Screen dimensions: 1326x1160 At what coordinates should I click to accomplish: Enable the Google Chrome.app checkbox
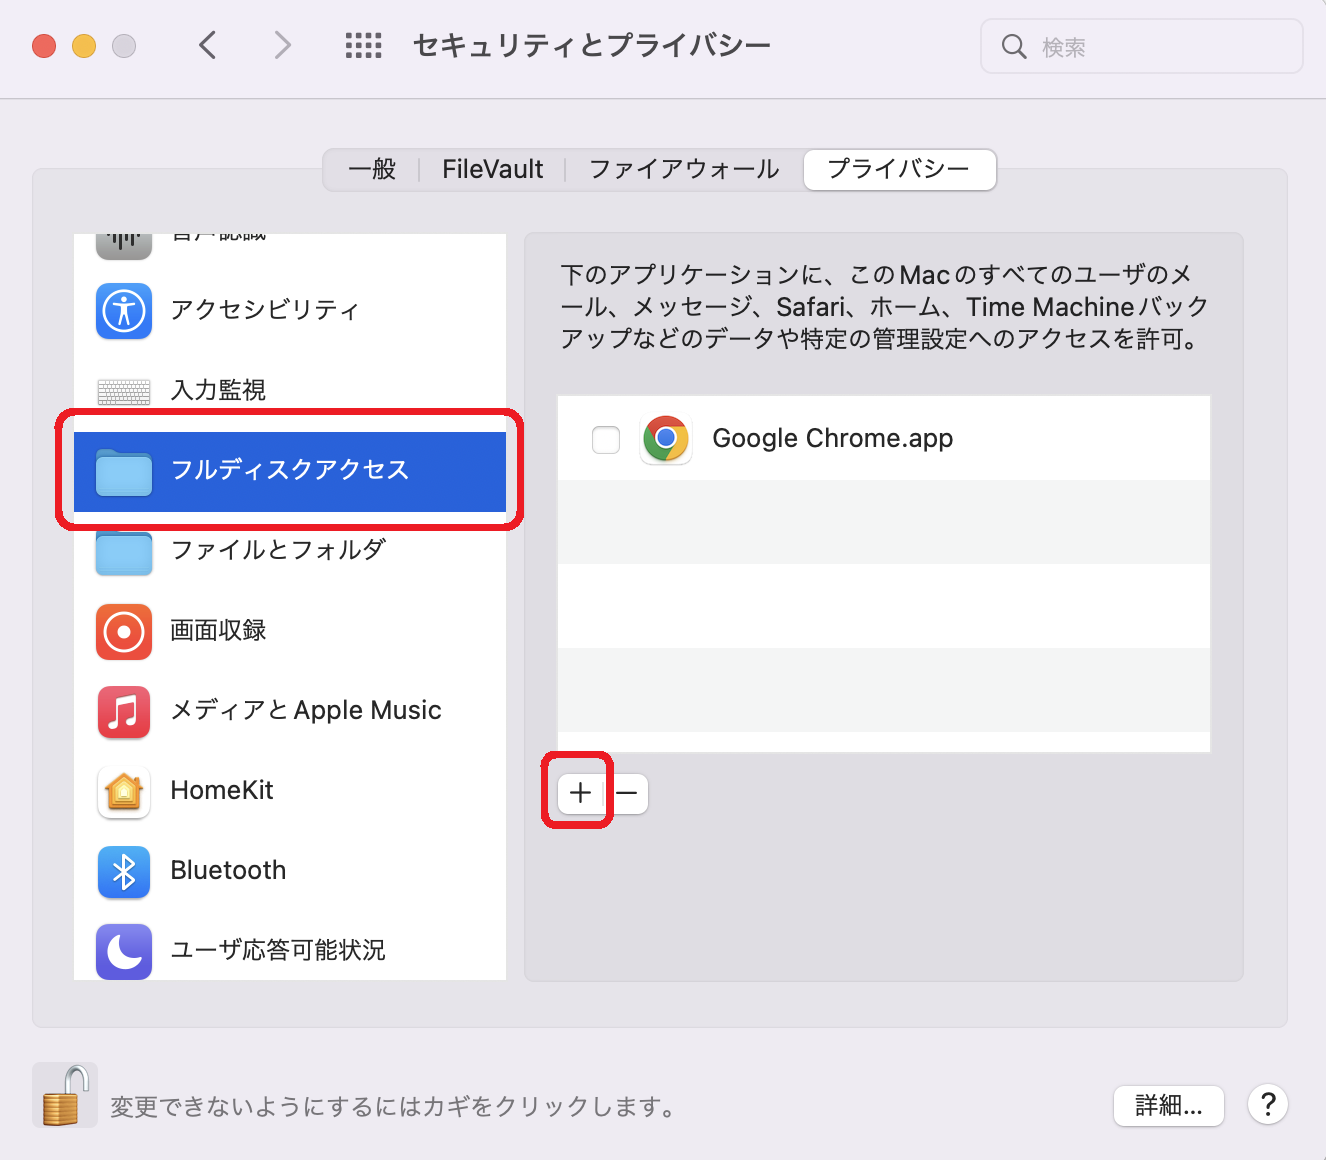coord(606,440)
